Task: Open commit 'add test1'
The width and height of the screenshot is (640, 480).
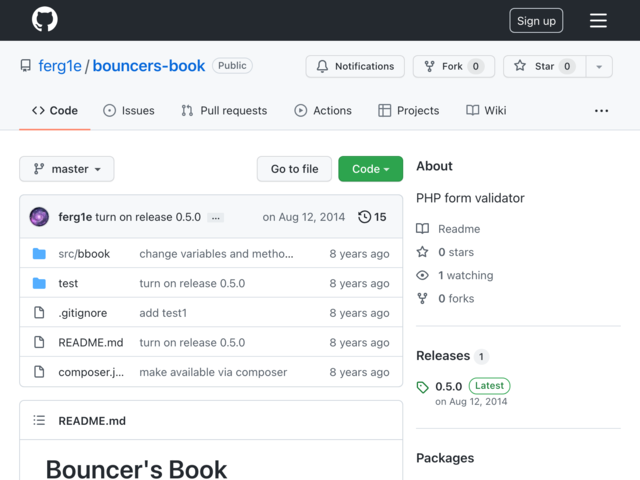Action: coord(163,313)
